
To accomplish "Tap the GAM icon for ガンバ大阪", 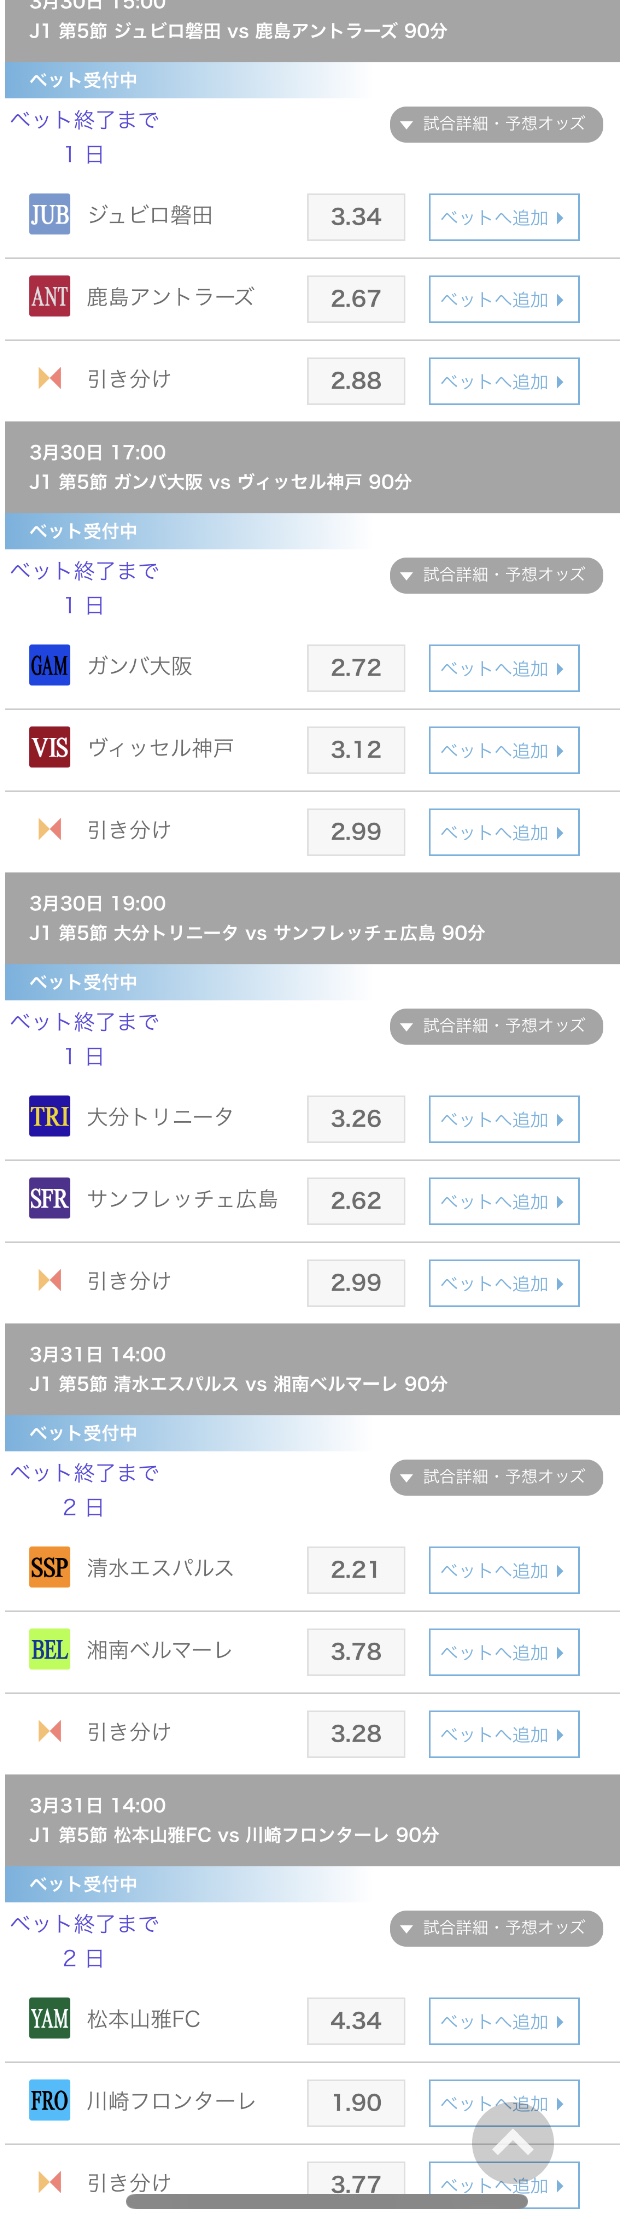I will pyautogui.click(x=49, y=665).
